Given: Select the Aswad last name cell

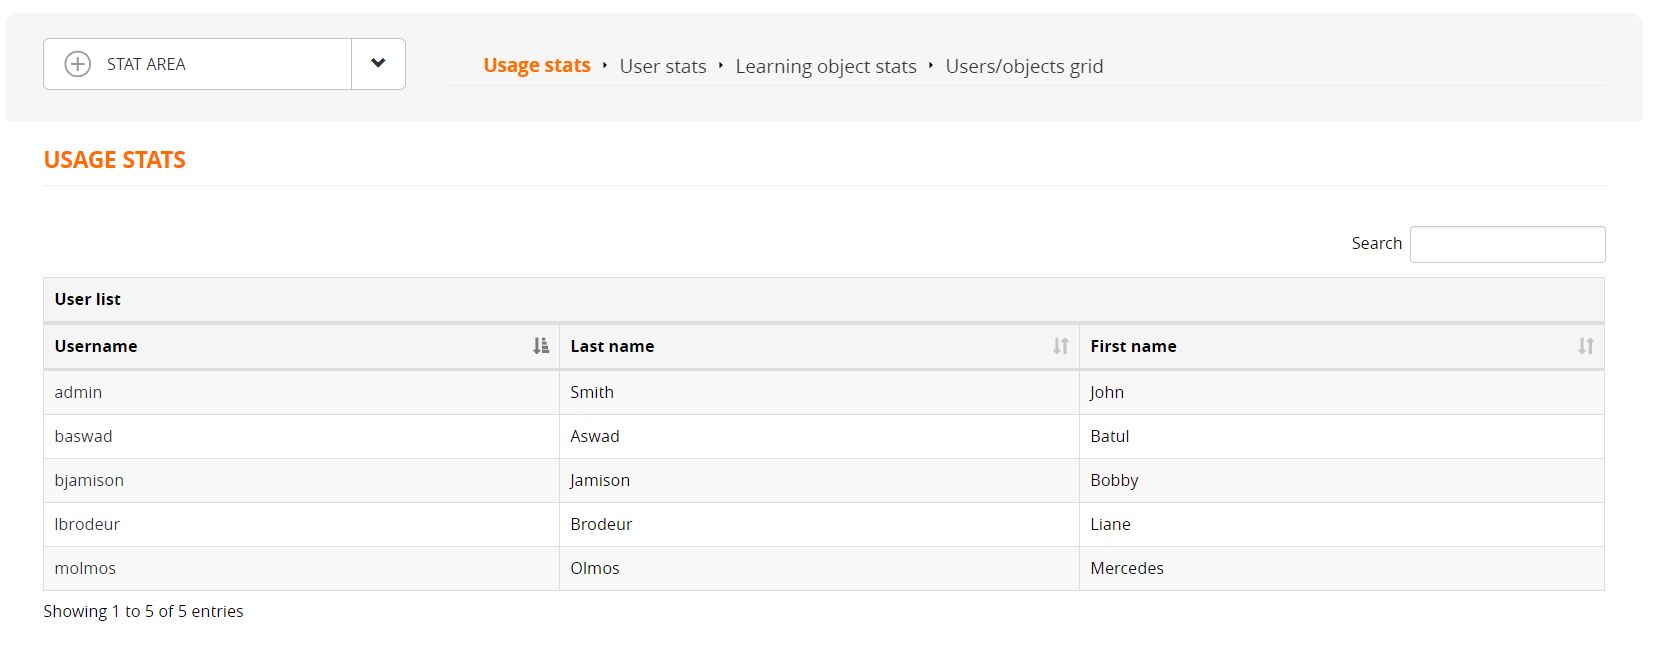Looking at the screenshot, I should (819, 436).
